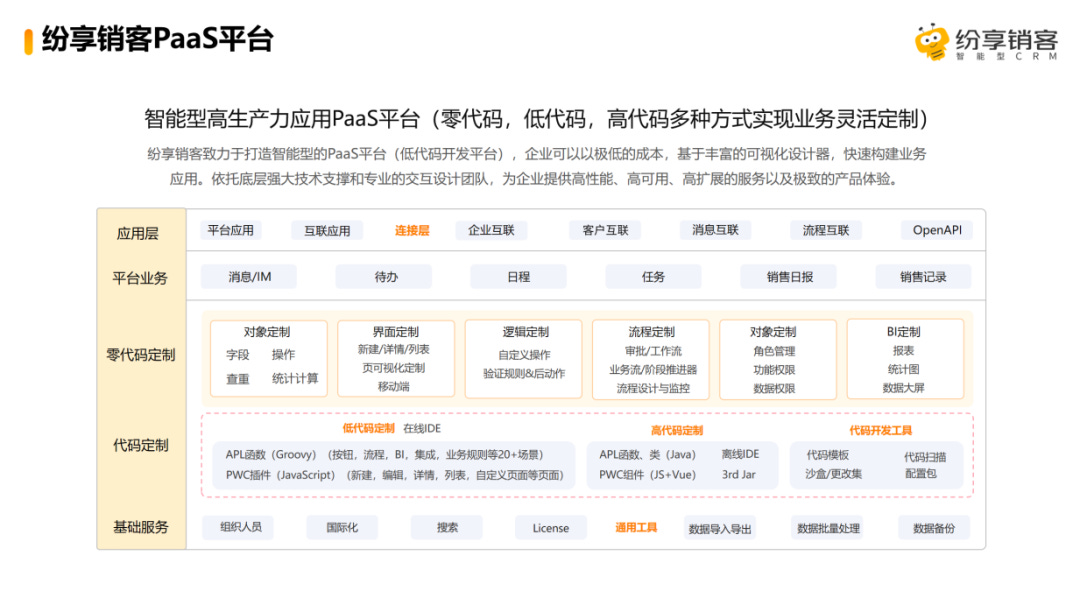Select the License tag
This screenshot has height=605, width=1080.
[x=551, y=528]
